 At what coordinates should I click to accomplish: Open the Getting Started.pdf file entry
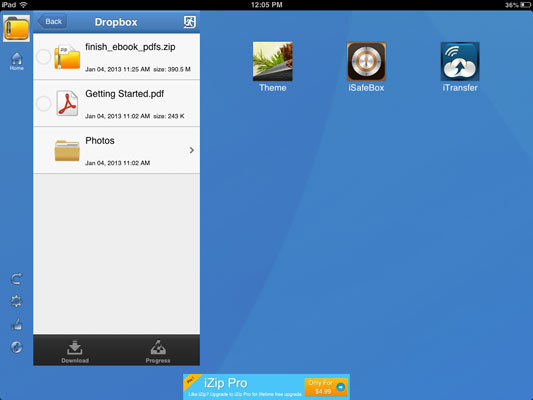pyautogui.click(x=117, y=104)
